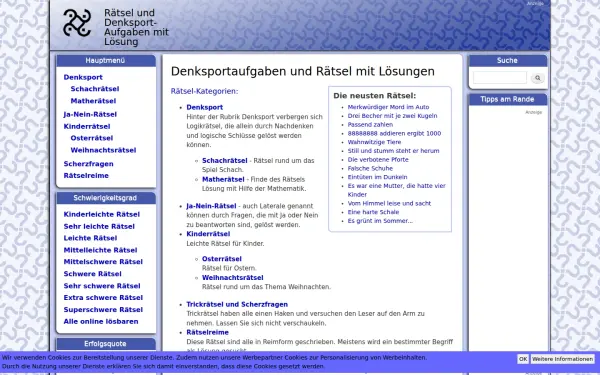Image resolution: width=600 pixels, height=375 pixels.
Task: Click the site logo emblem in header
Action: click(x=77, y=23)
